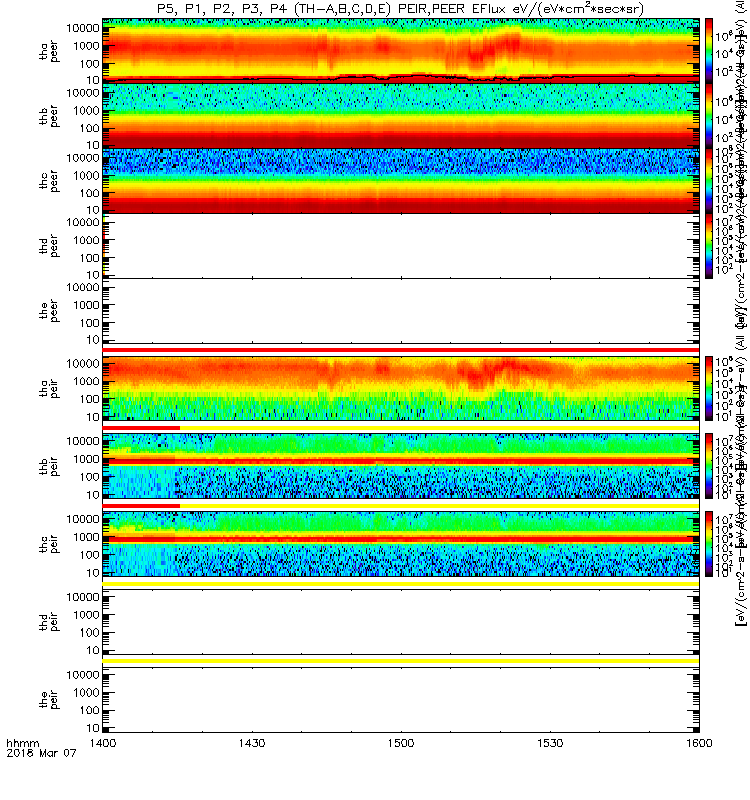Screen dimensions: 750x800
Task: Select the "thd peir" panel label
Action: coord(49,622)
